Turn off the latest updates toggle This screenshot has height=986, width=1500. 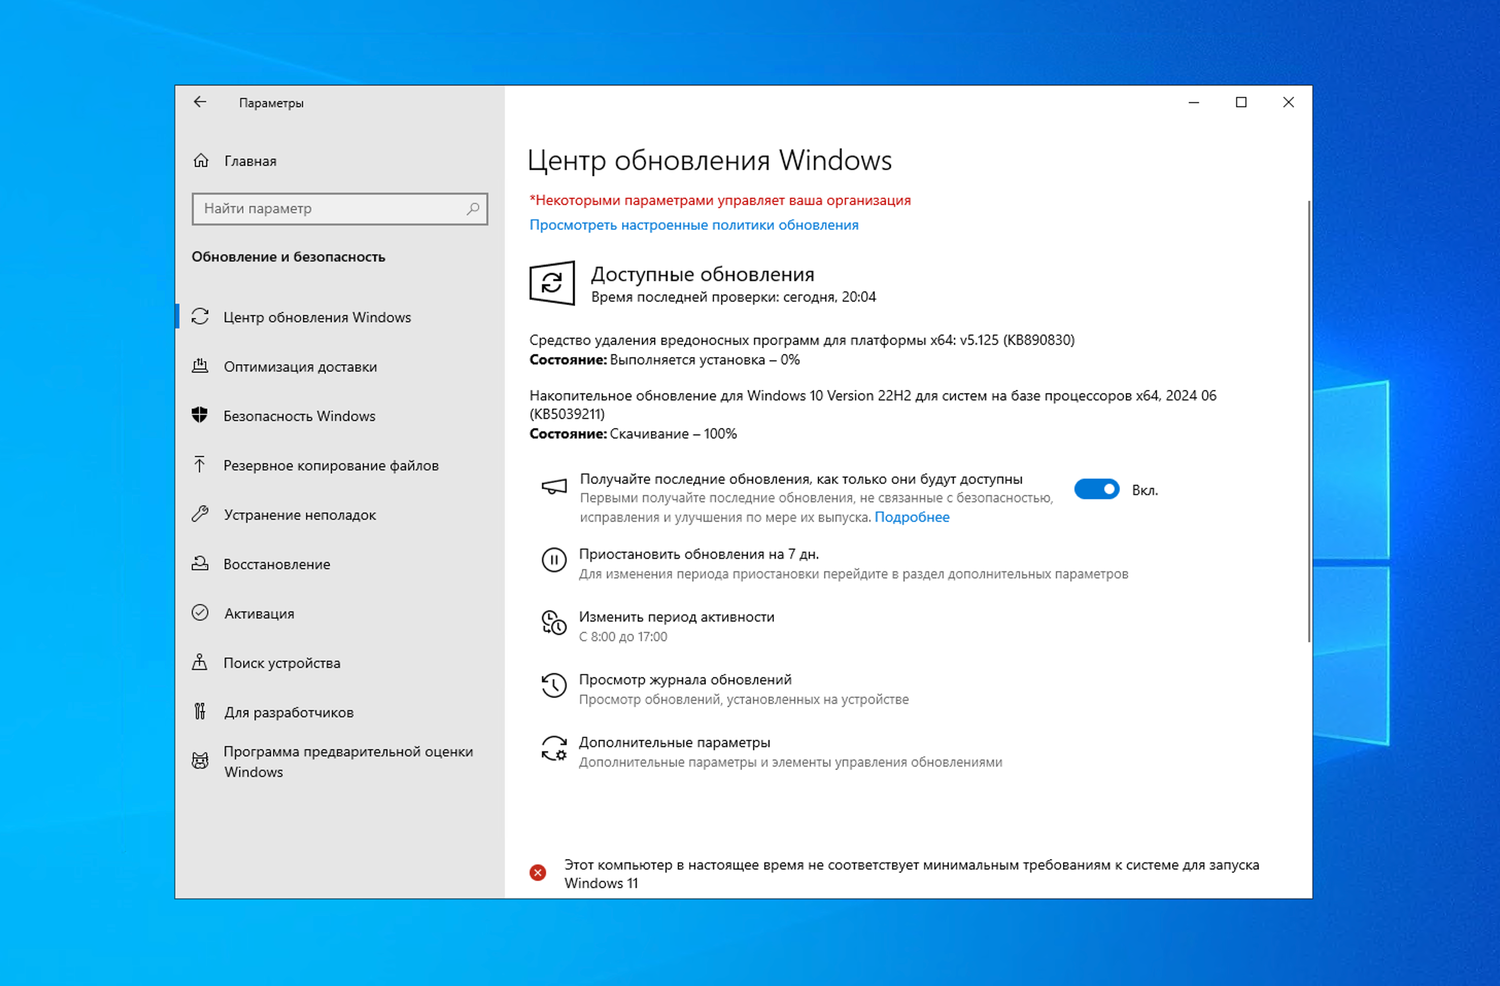(x=1097, y=489)
